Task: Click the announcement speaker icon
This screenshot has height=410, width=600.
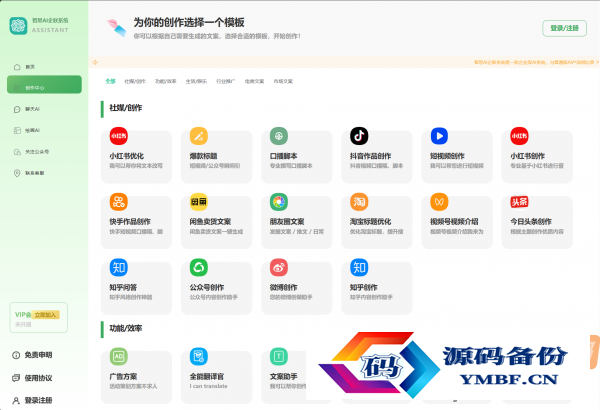Action: coord(95,62)
